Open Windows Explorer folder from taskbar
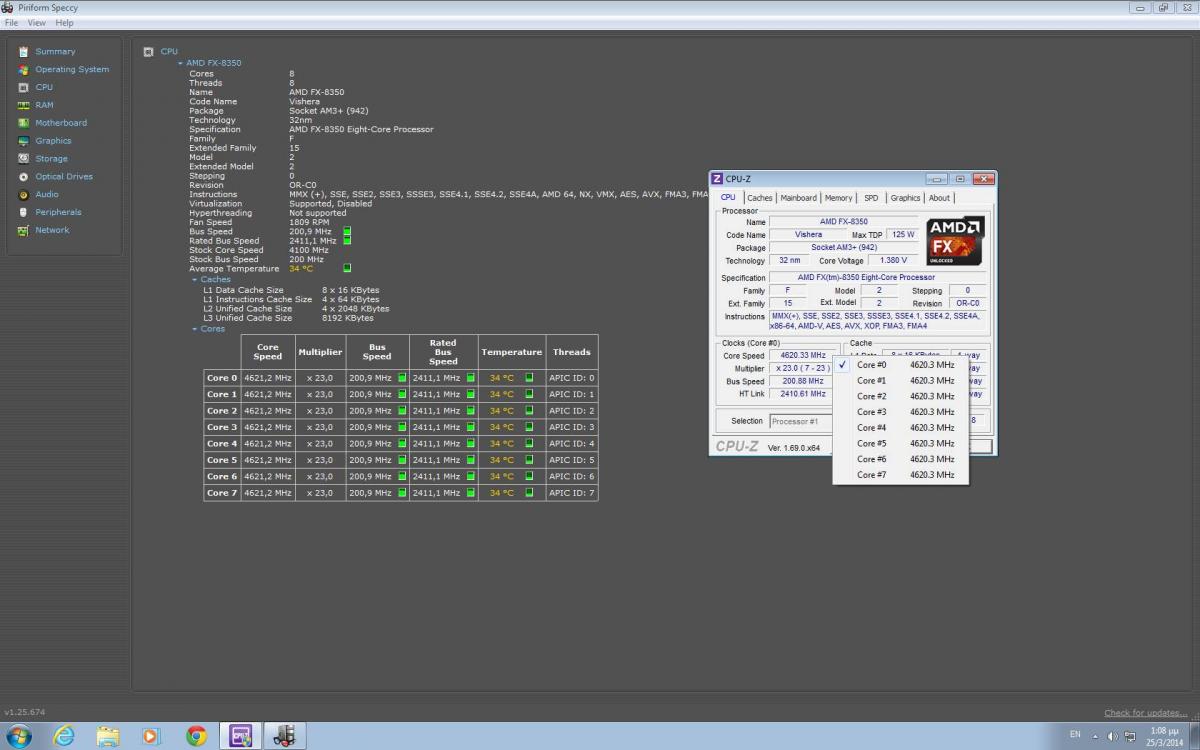The height and width of the screenshot is (750, 1200). coord(108,736)
